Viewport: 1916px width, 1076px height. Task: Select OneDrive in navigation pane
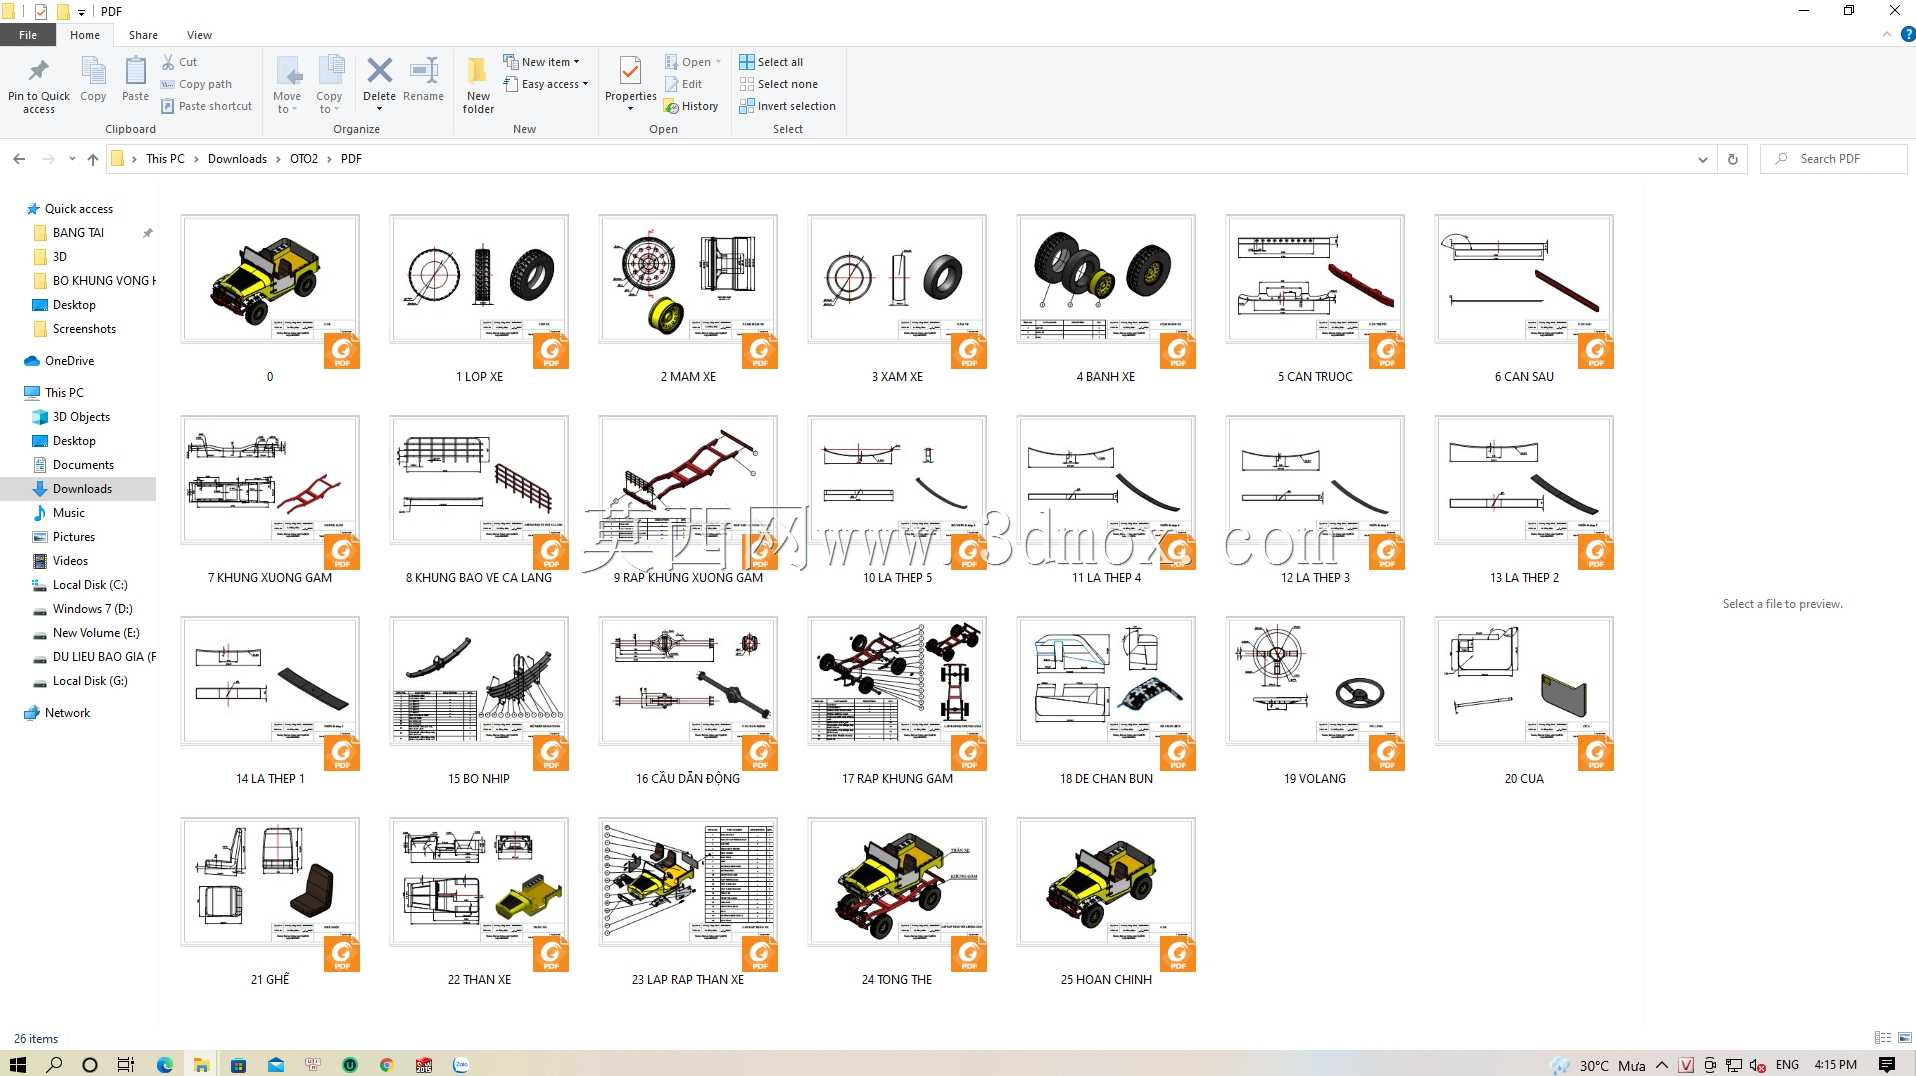click(x=69, y=361)
